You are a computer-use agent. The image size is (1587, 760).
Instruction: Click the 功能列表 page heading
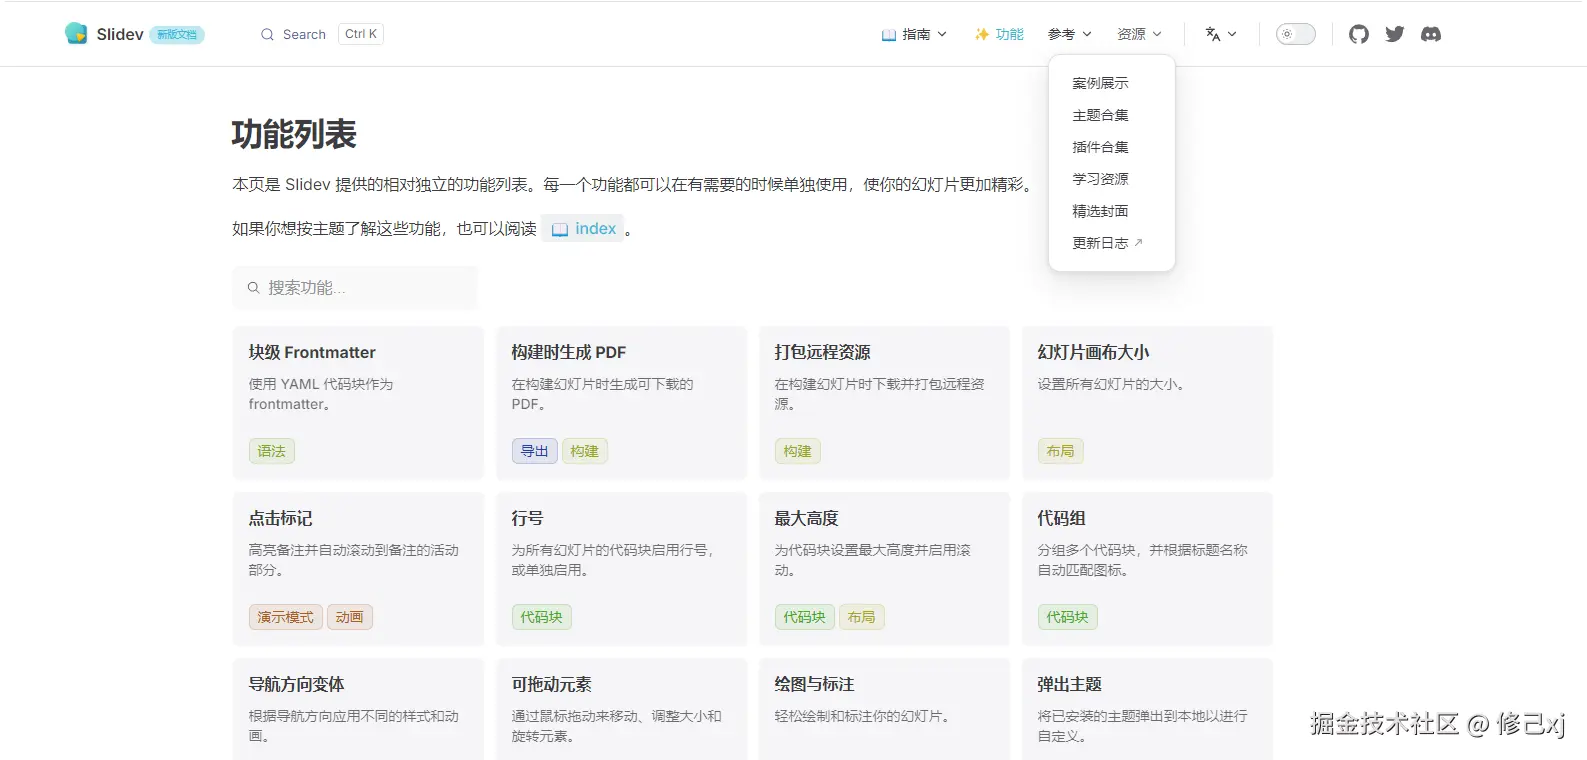point(294,134)
